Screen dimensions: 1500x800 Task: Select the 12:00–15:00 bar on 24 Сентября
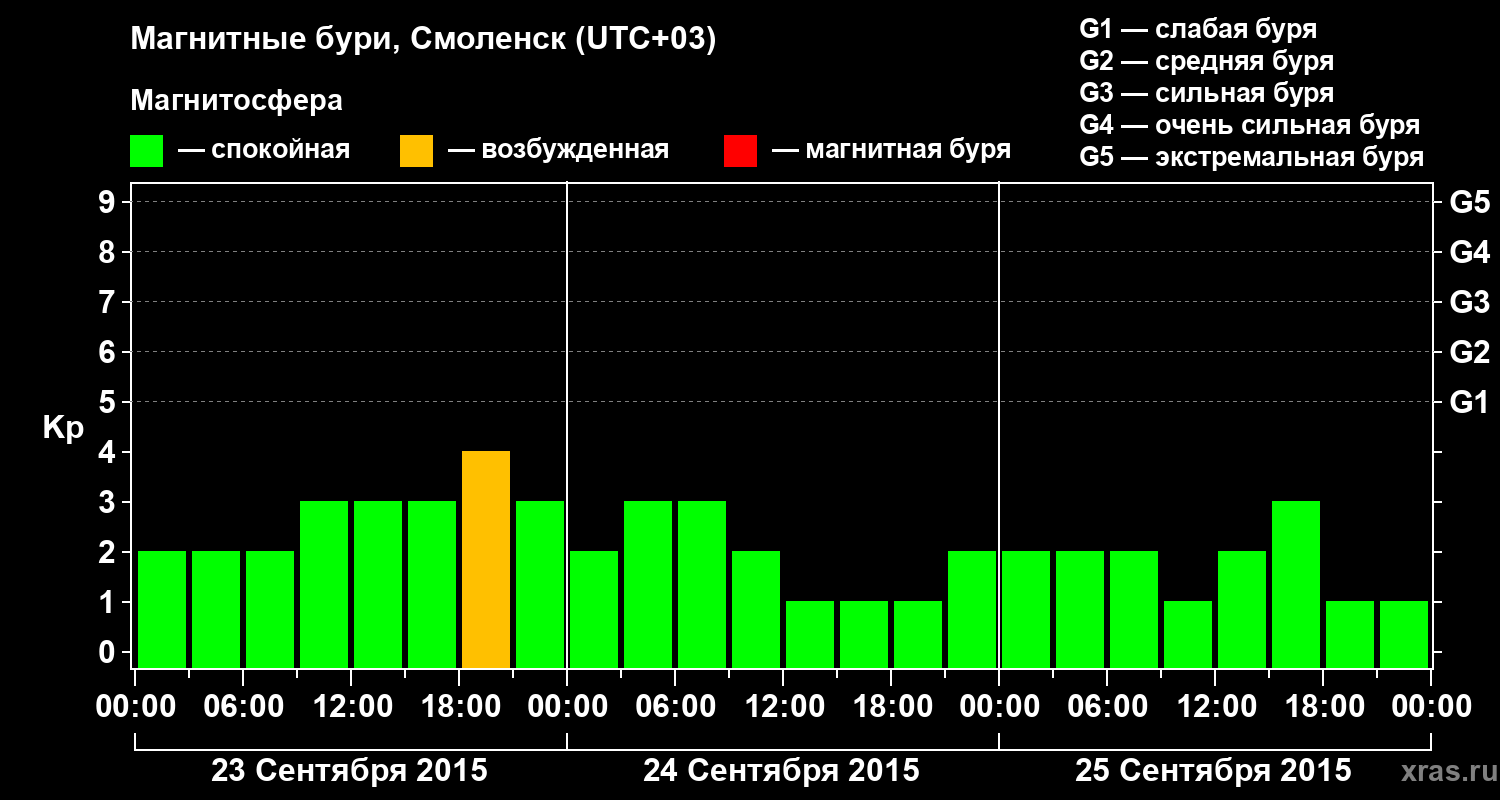tap(810, 634)
